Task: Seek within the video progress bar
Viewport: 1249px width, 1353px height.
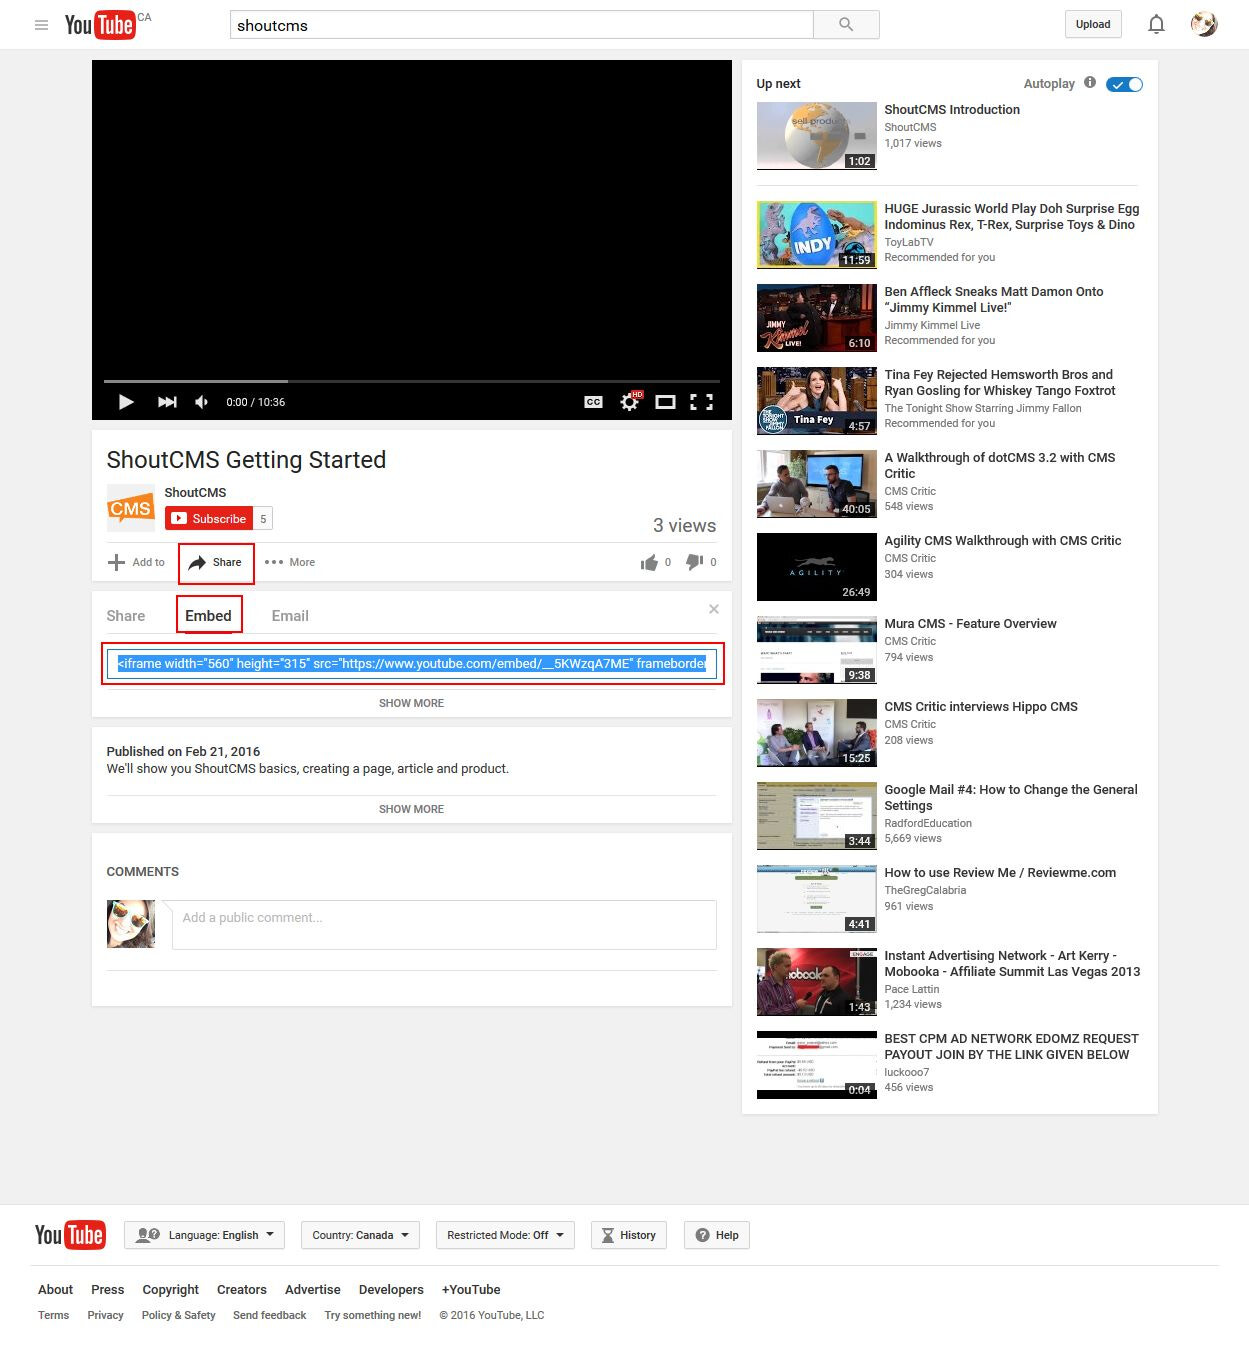Action: click(411, 381)
